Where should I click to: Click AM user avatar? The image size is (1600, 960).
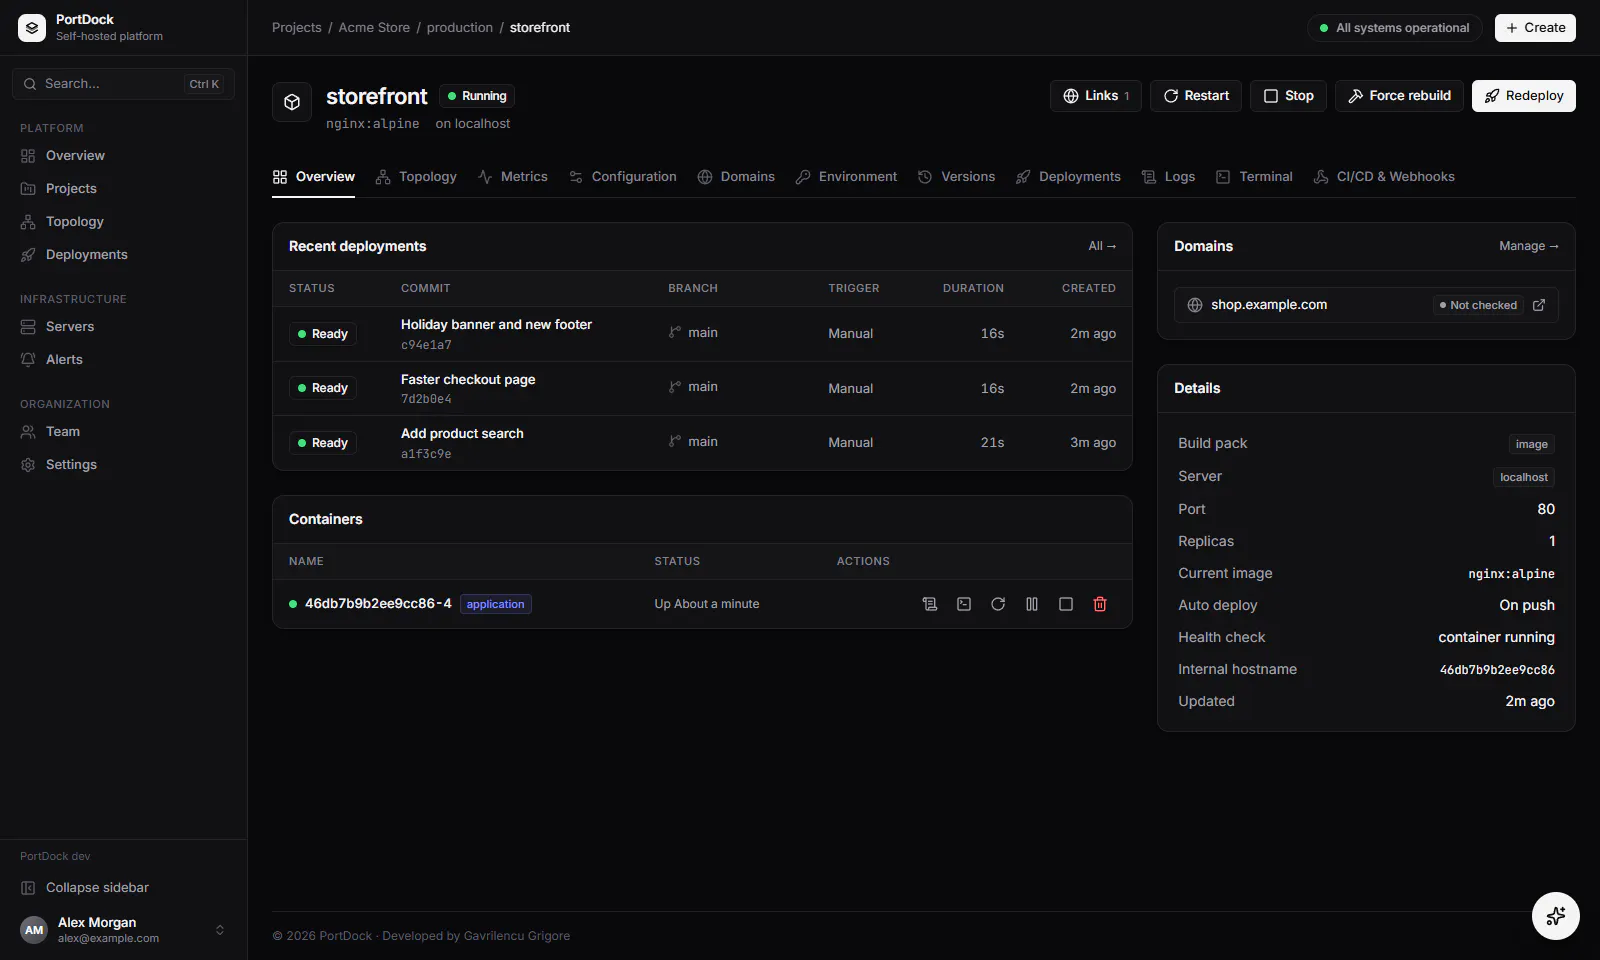click(x=34, y=930)
